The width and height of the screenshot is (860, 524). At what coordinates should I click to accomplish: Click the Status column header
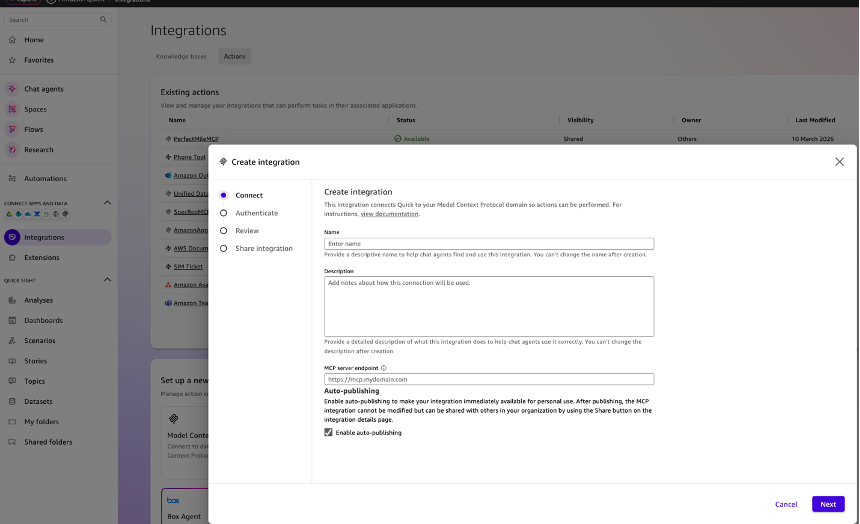point(406,120)
